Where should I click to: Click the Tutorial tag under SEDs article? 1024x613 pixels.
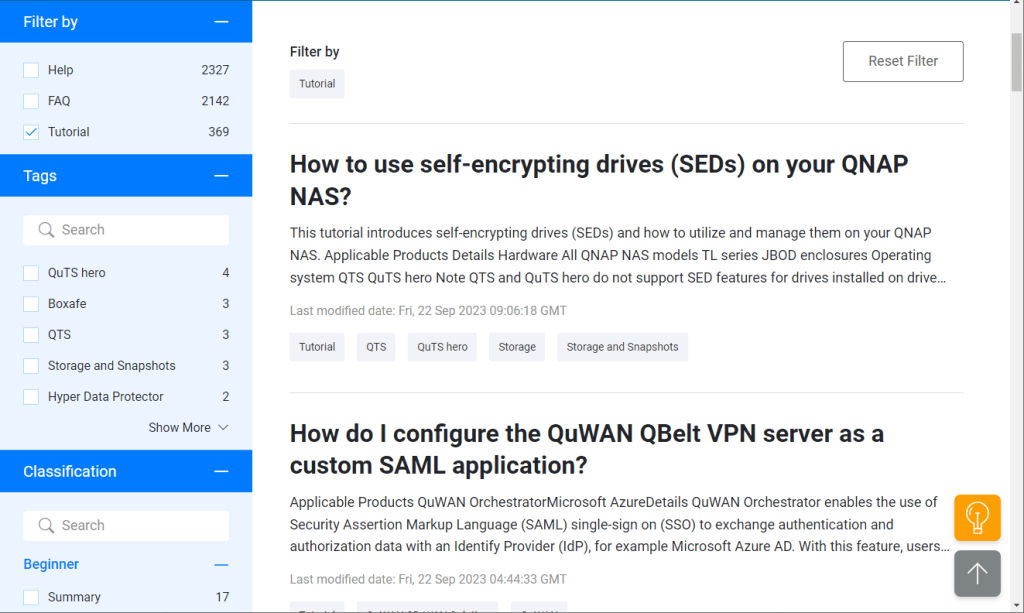[317, 347]
